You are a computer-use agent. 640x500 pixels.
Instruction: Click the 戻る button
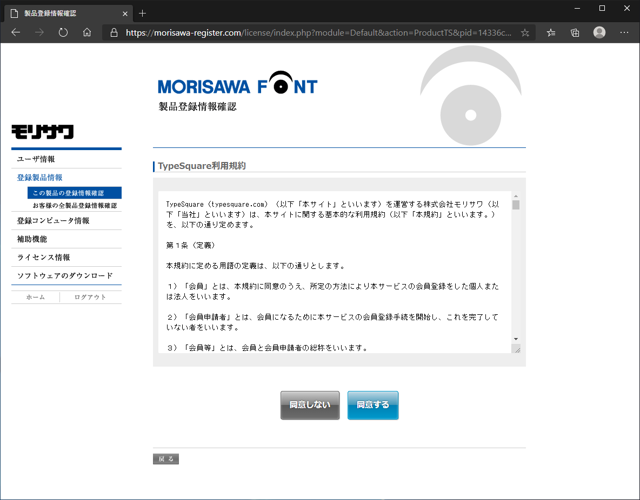click(x=166, y=459)
